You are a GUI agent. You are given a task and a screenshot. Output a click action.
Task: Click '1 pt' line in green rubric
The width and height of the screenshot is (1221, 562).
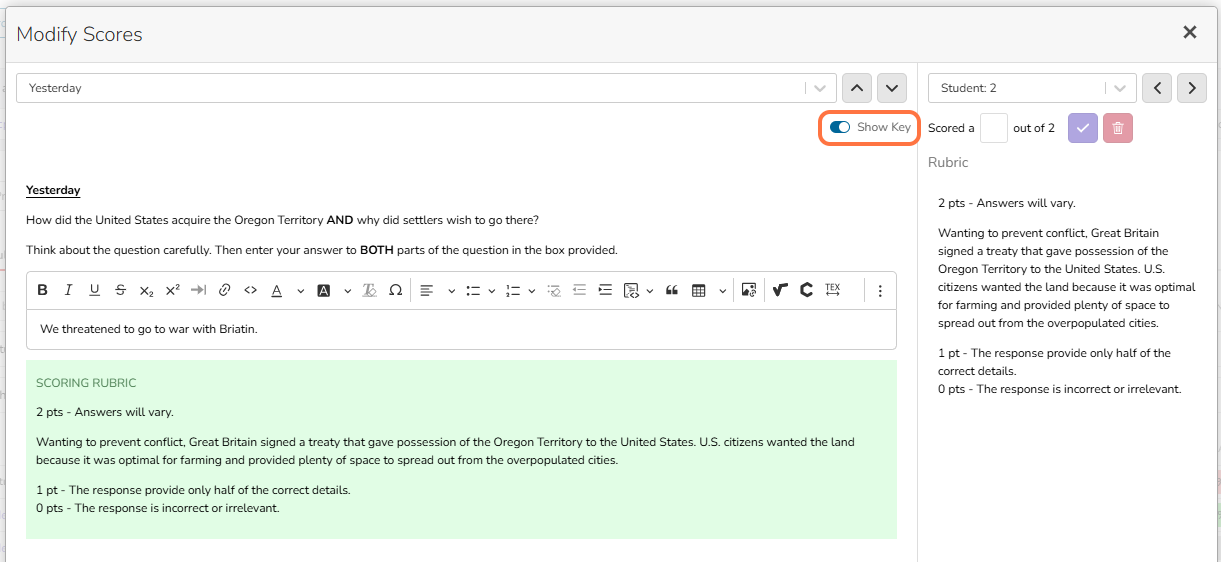pos(193,490)
